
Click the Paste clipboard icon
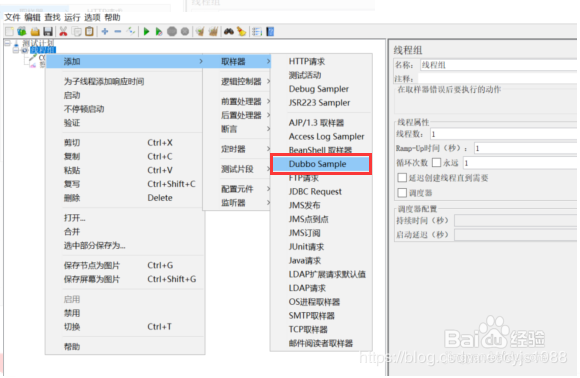[x=89, y=32]
